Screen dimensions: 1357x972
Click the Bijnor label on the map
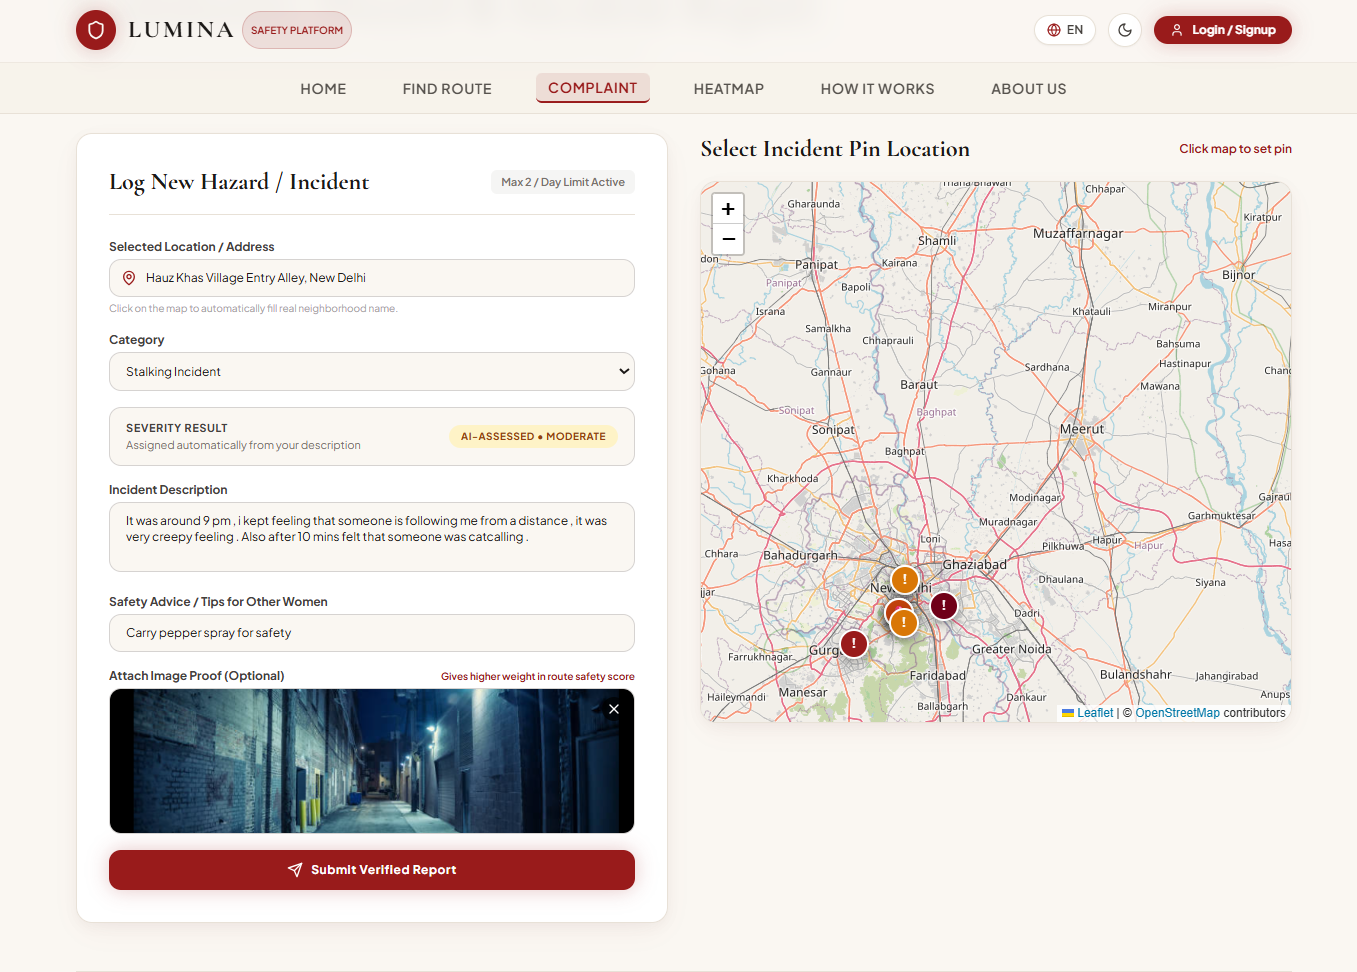(1238, 275)
